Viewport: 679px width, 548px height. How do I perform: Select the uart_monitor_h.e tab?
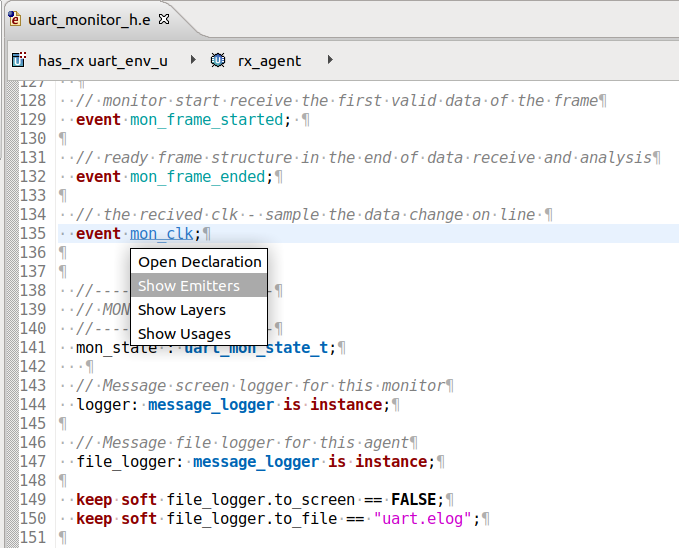(x=89, y=20)
